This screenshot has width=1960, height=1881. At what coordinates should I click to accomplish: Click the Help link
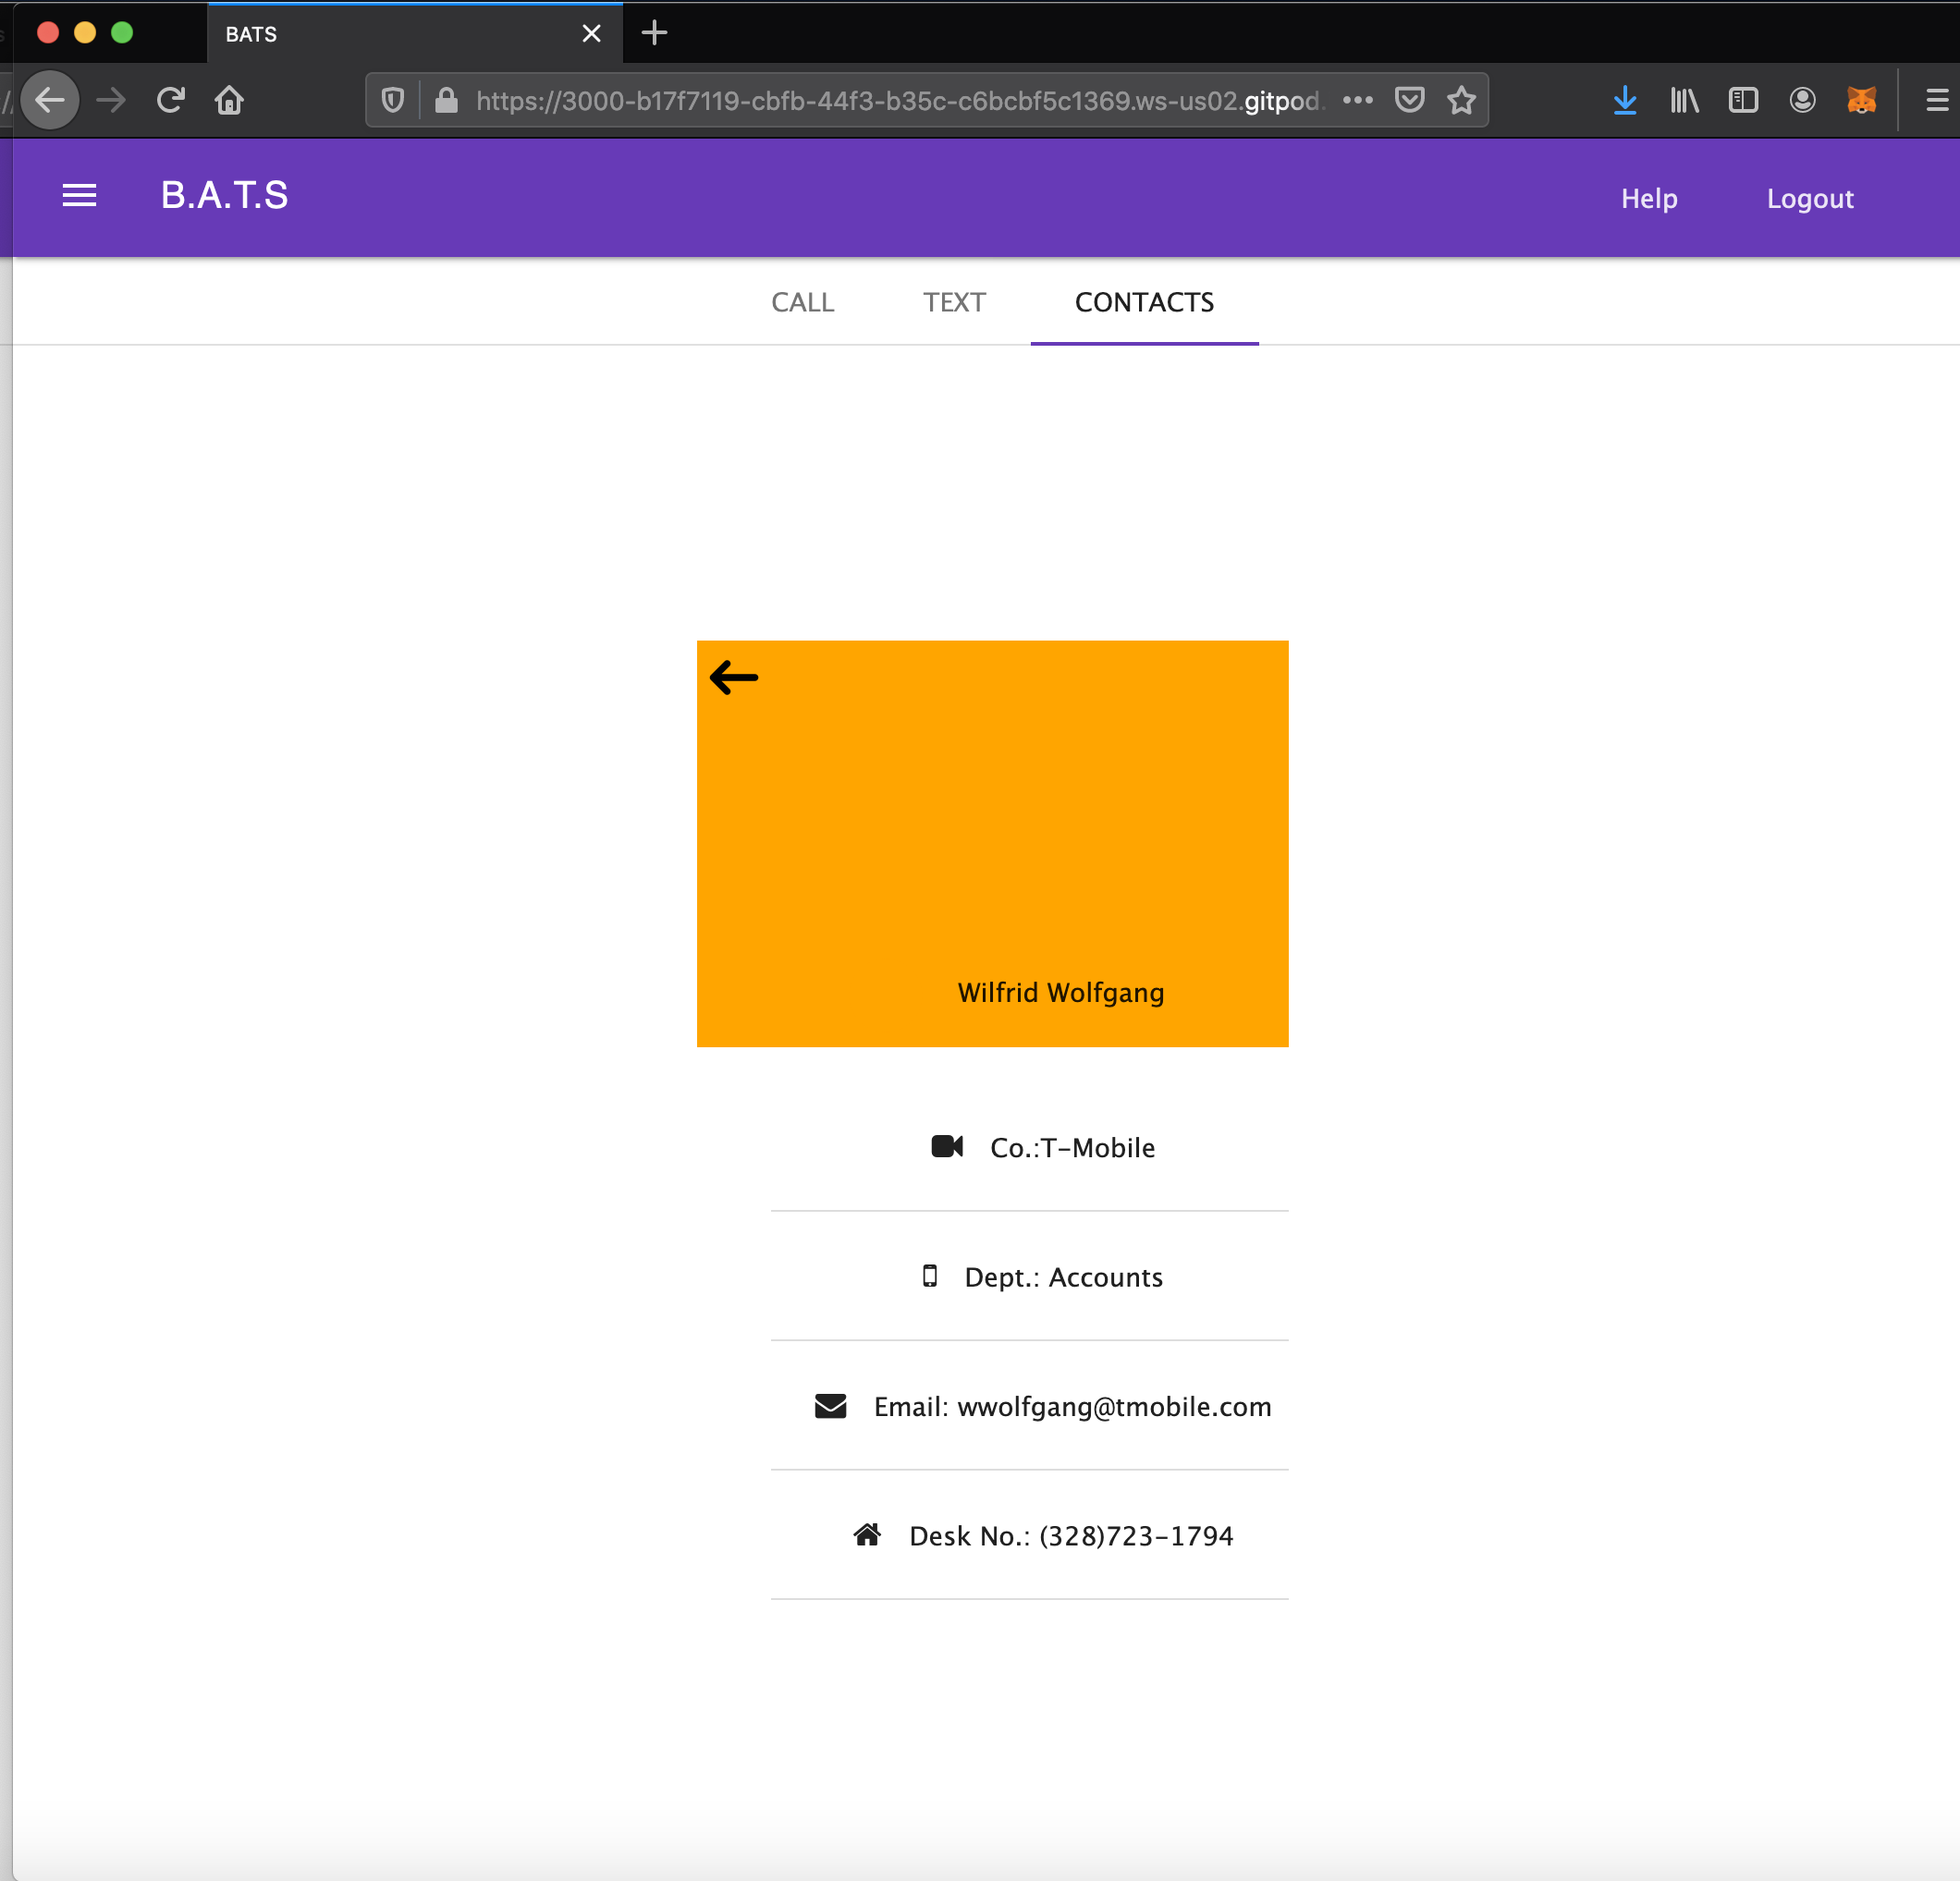[1649, 198]
